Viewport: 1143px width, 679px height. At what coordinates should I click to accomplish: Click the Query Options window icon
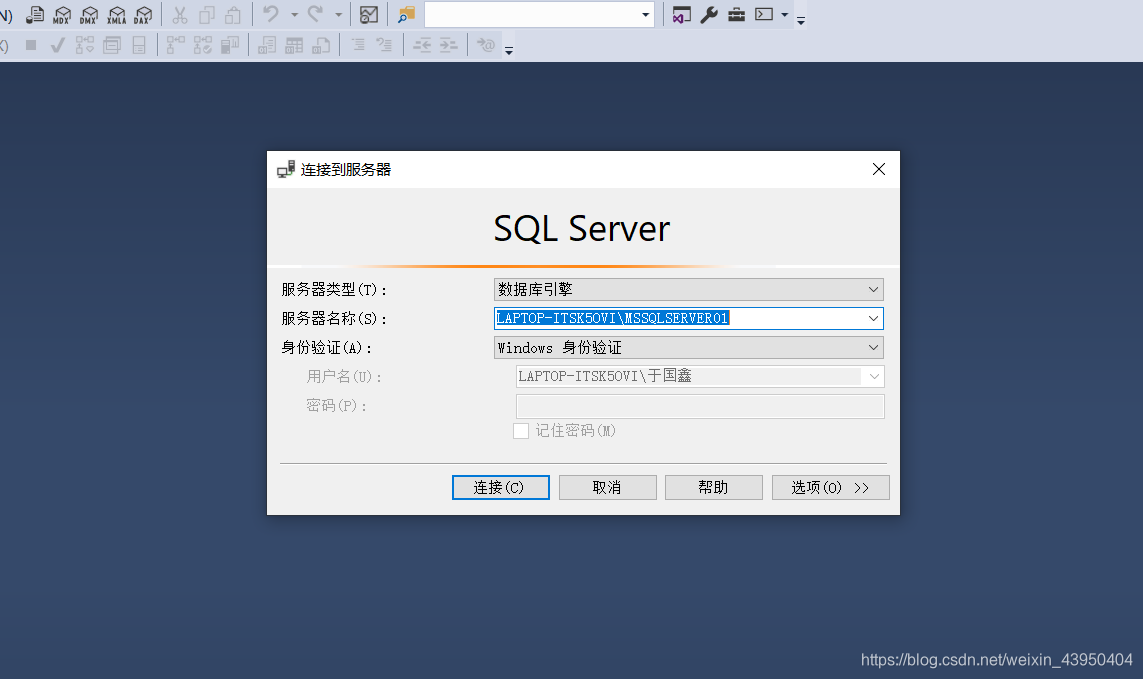coord(112,45)
